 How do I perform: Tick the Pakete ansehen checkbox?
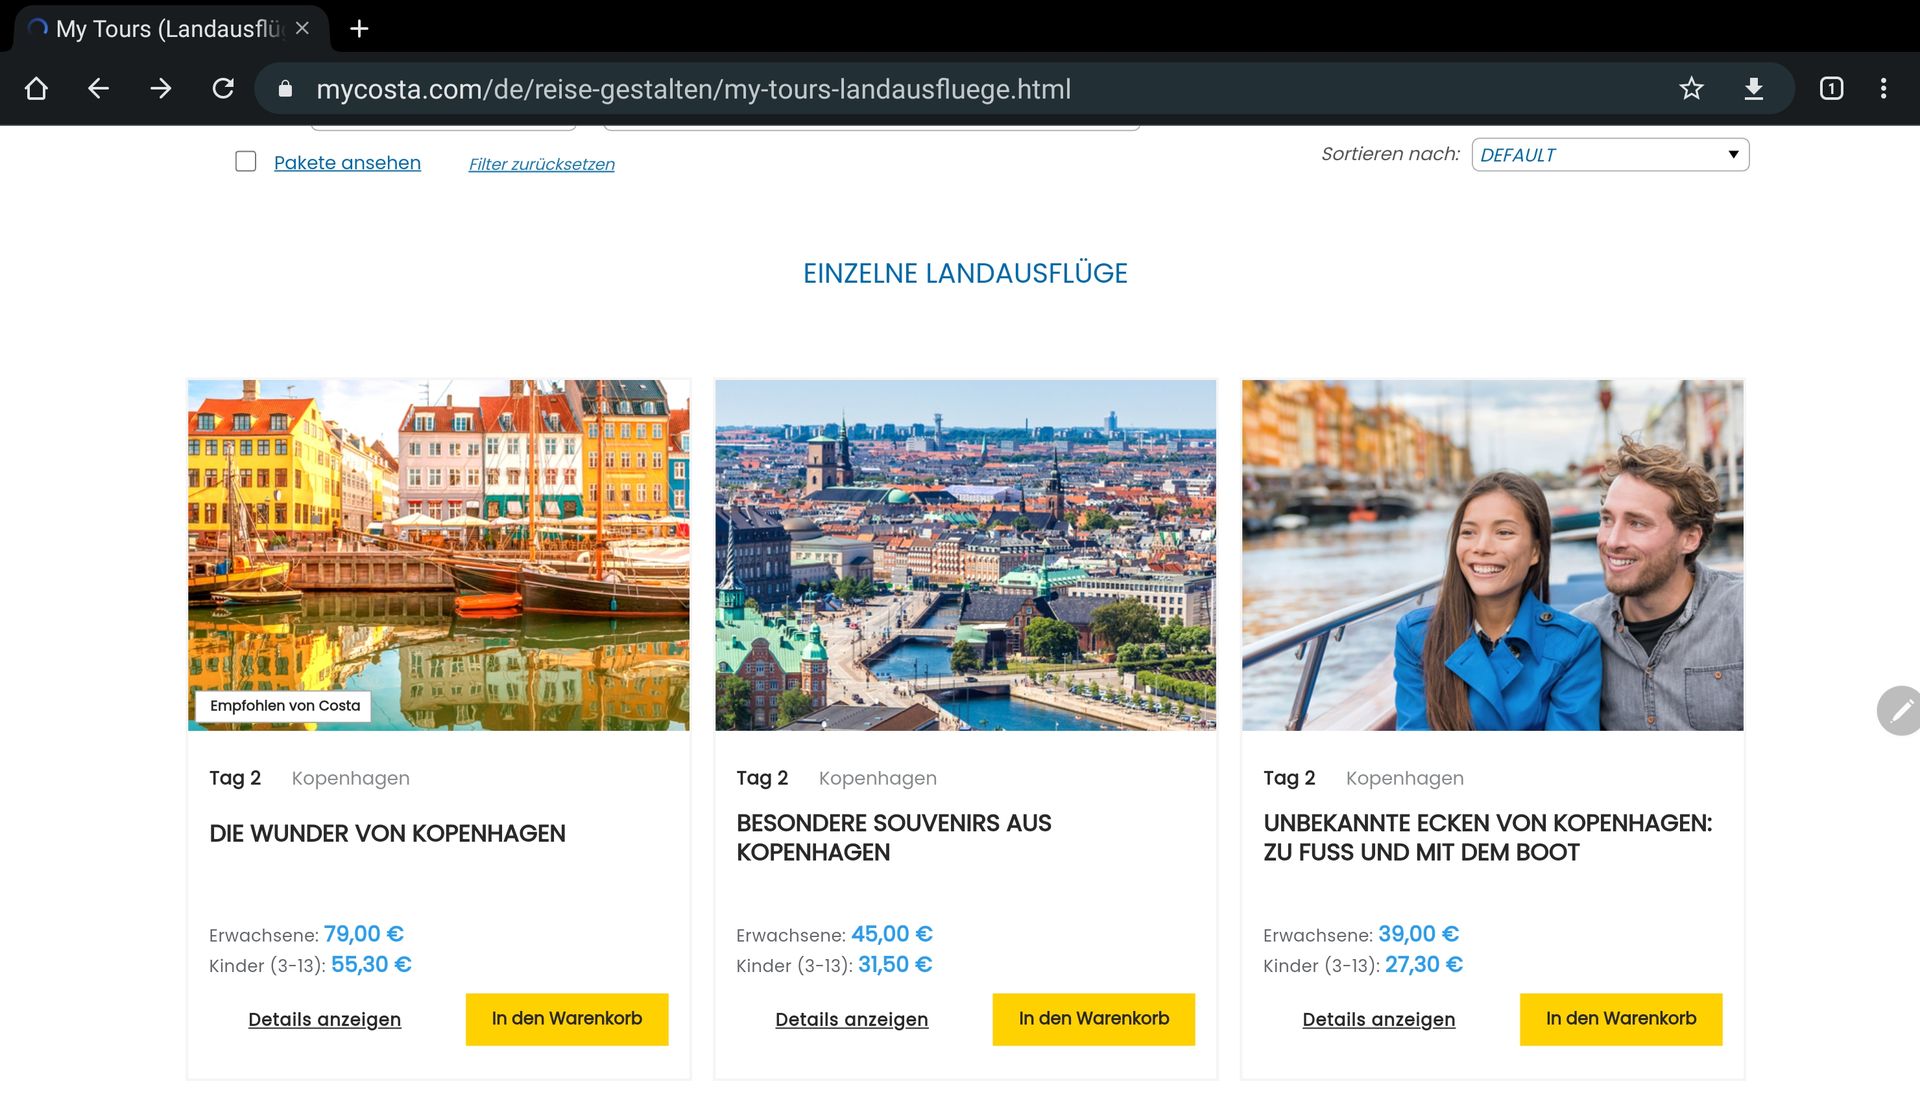pos(246,162)
